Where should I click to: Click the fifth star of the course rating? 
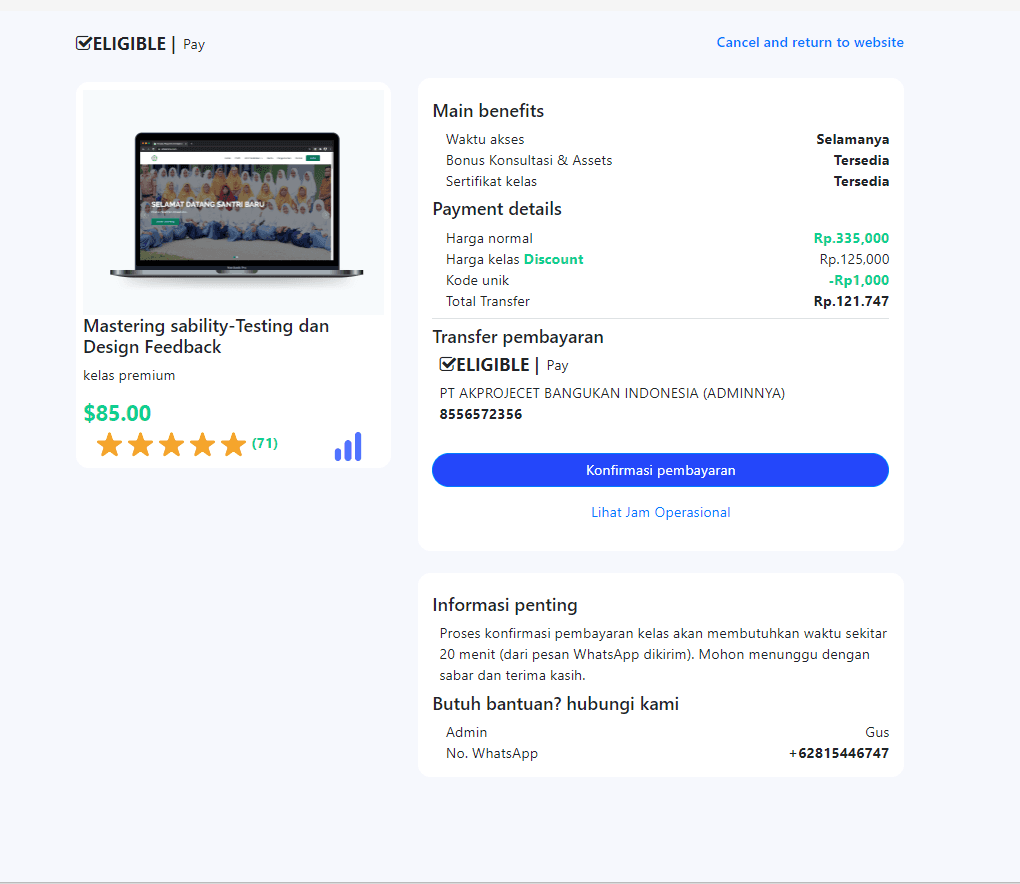(x=233, y=444)
